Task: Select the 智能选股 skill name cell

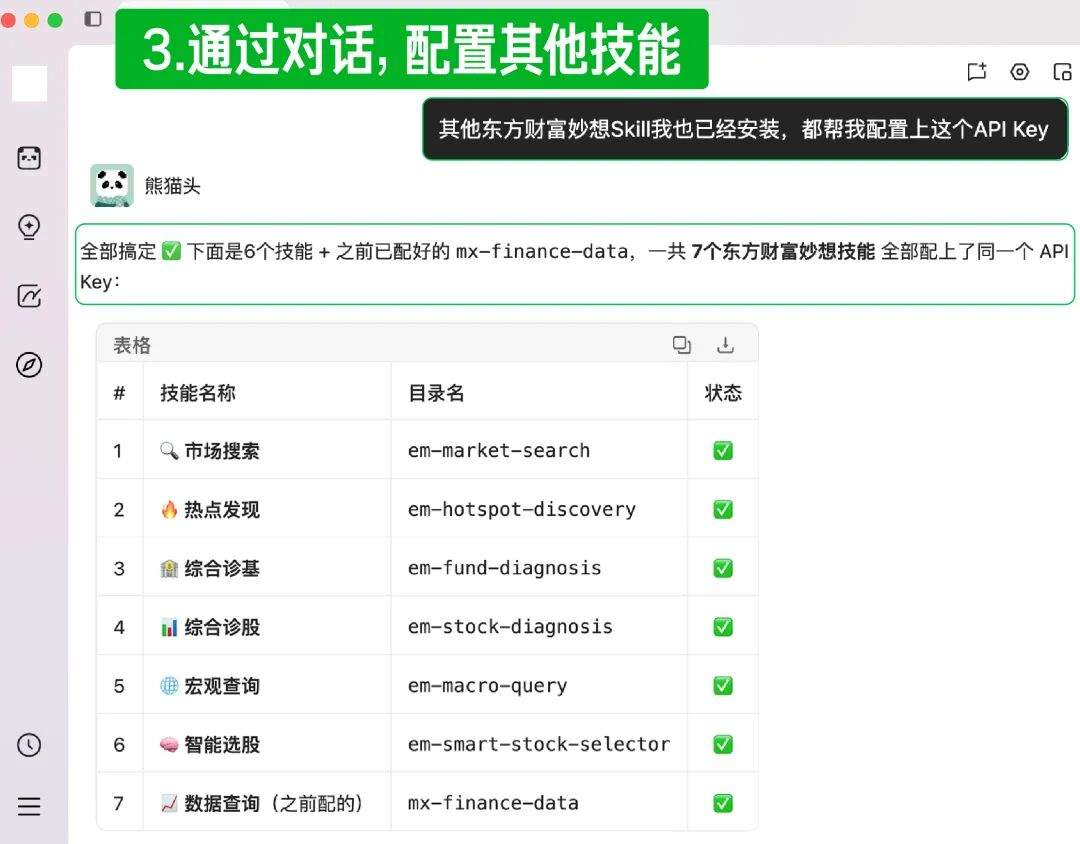Action: 267,745
